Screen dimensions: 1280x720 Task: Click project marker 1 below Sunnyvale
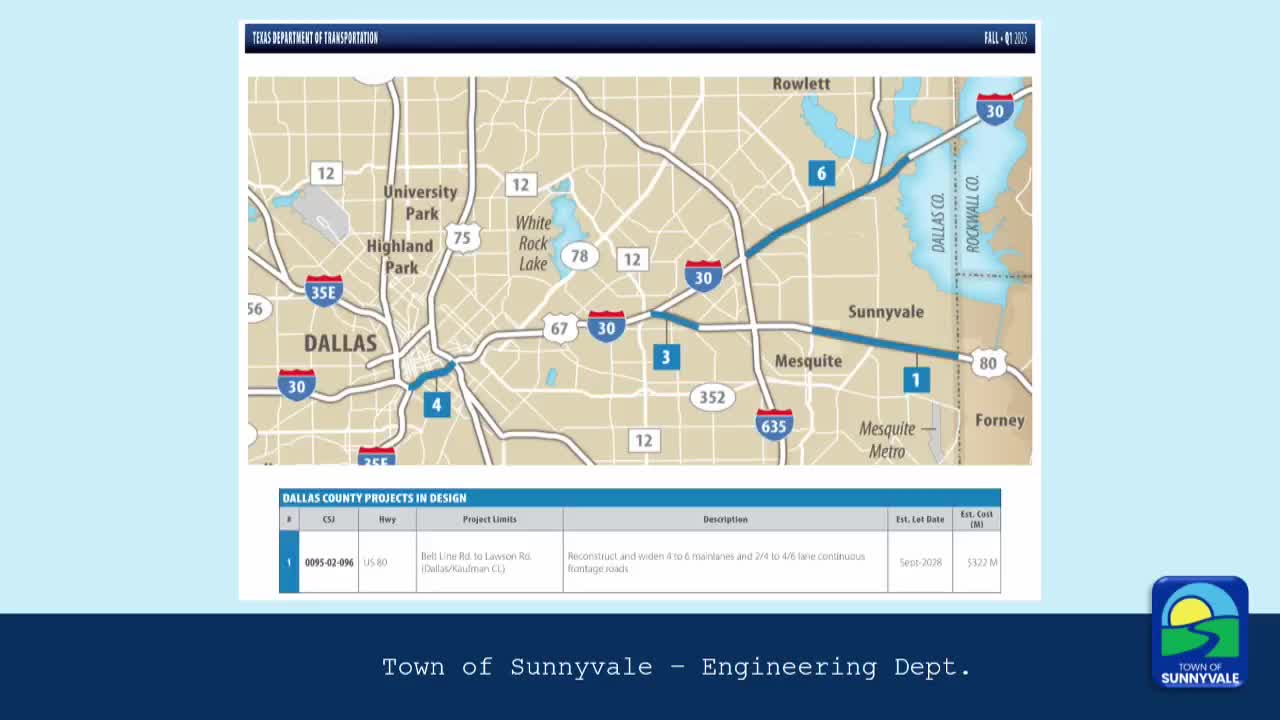coord(916,380)
